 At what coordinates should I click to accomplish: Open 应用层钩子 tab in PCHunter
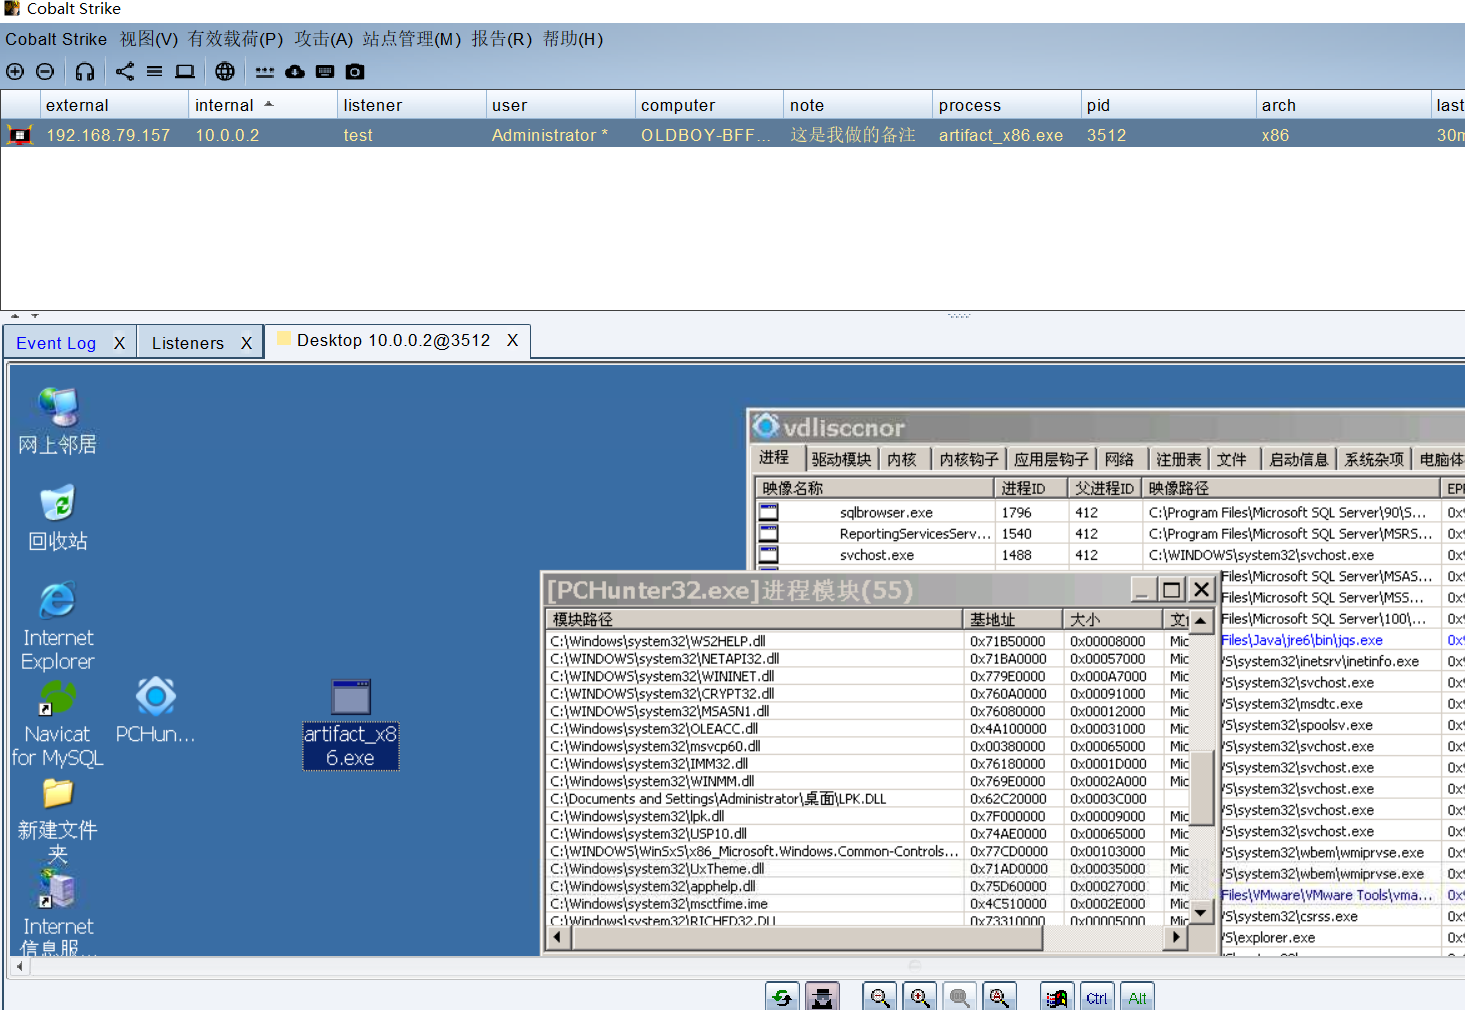[x=1051, y=459]
